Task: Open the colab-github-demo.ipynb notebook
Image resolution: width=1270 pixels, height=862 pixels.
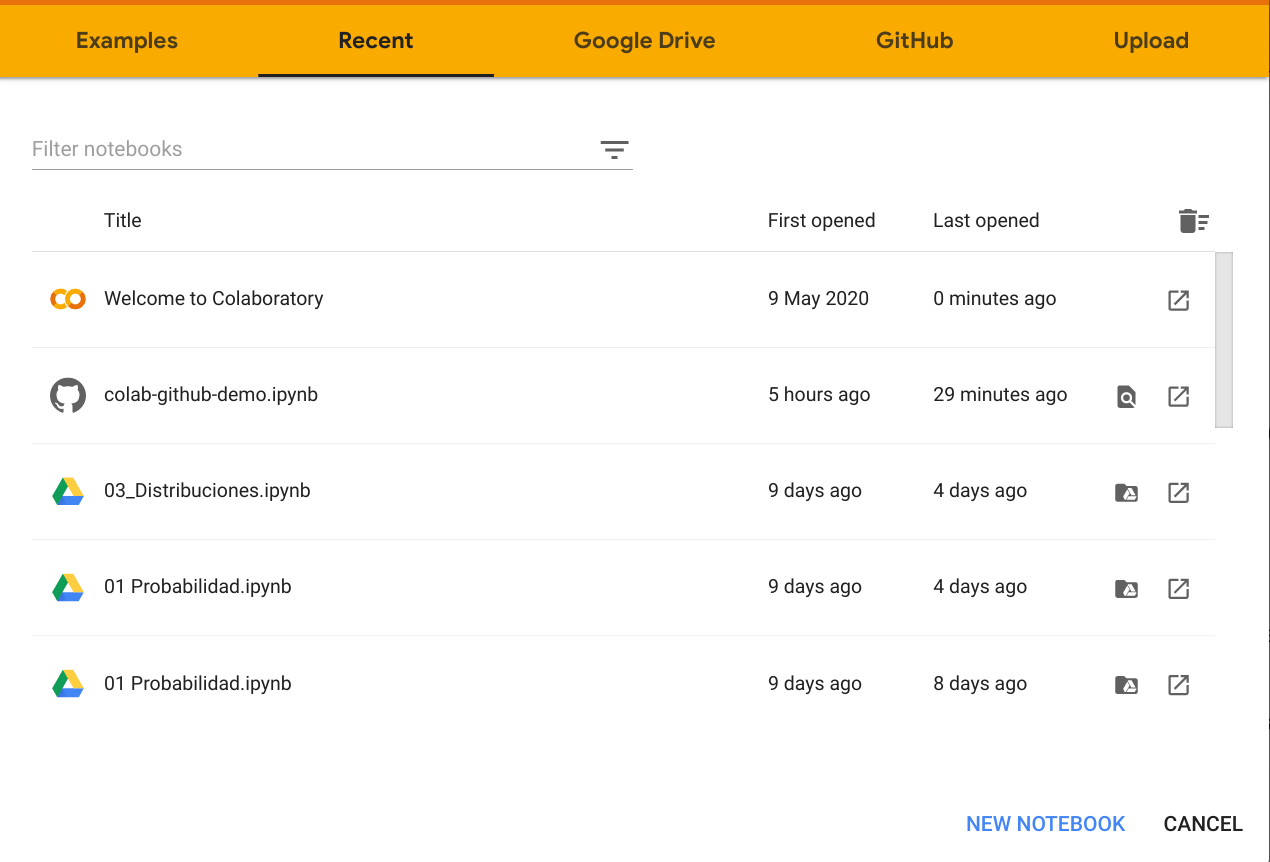Action: coord(211,395)
